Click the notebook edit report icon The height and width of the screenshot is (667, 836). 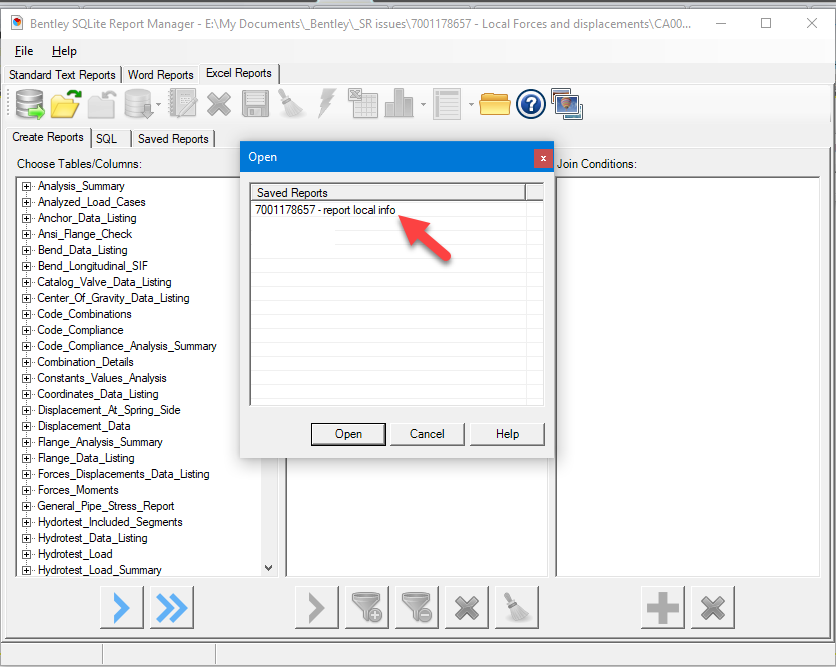pos(183,103)
